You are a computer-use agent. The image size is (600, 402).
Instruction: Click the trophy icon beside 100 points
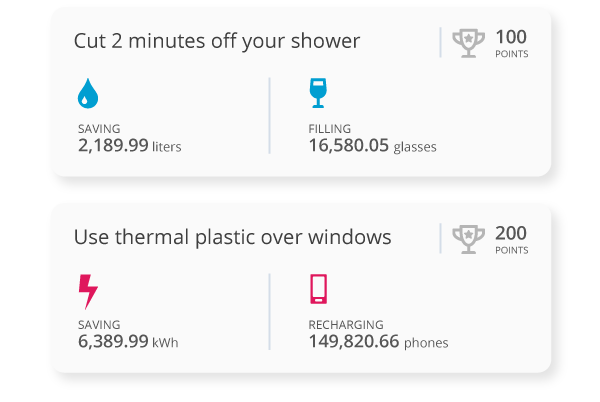pyautogui.click(x=468, y=43)
